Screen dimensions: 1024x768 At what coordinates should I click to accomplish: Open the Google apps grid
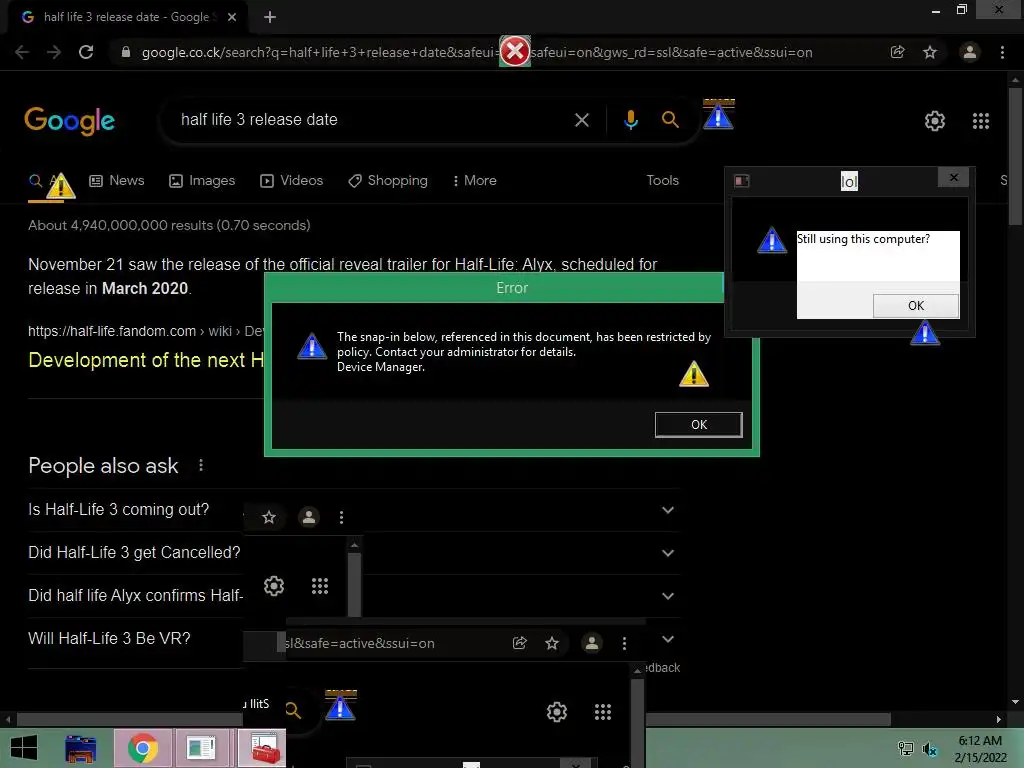click(981, 121)
